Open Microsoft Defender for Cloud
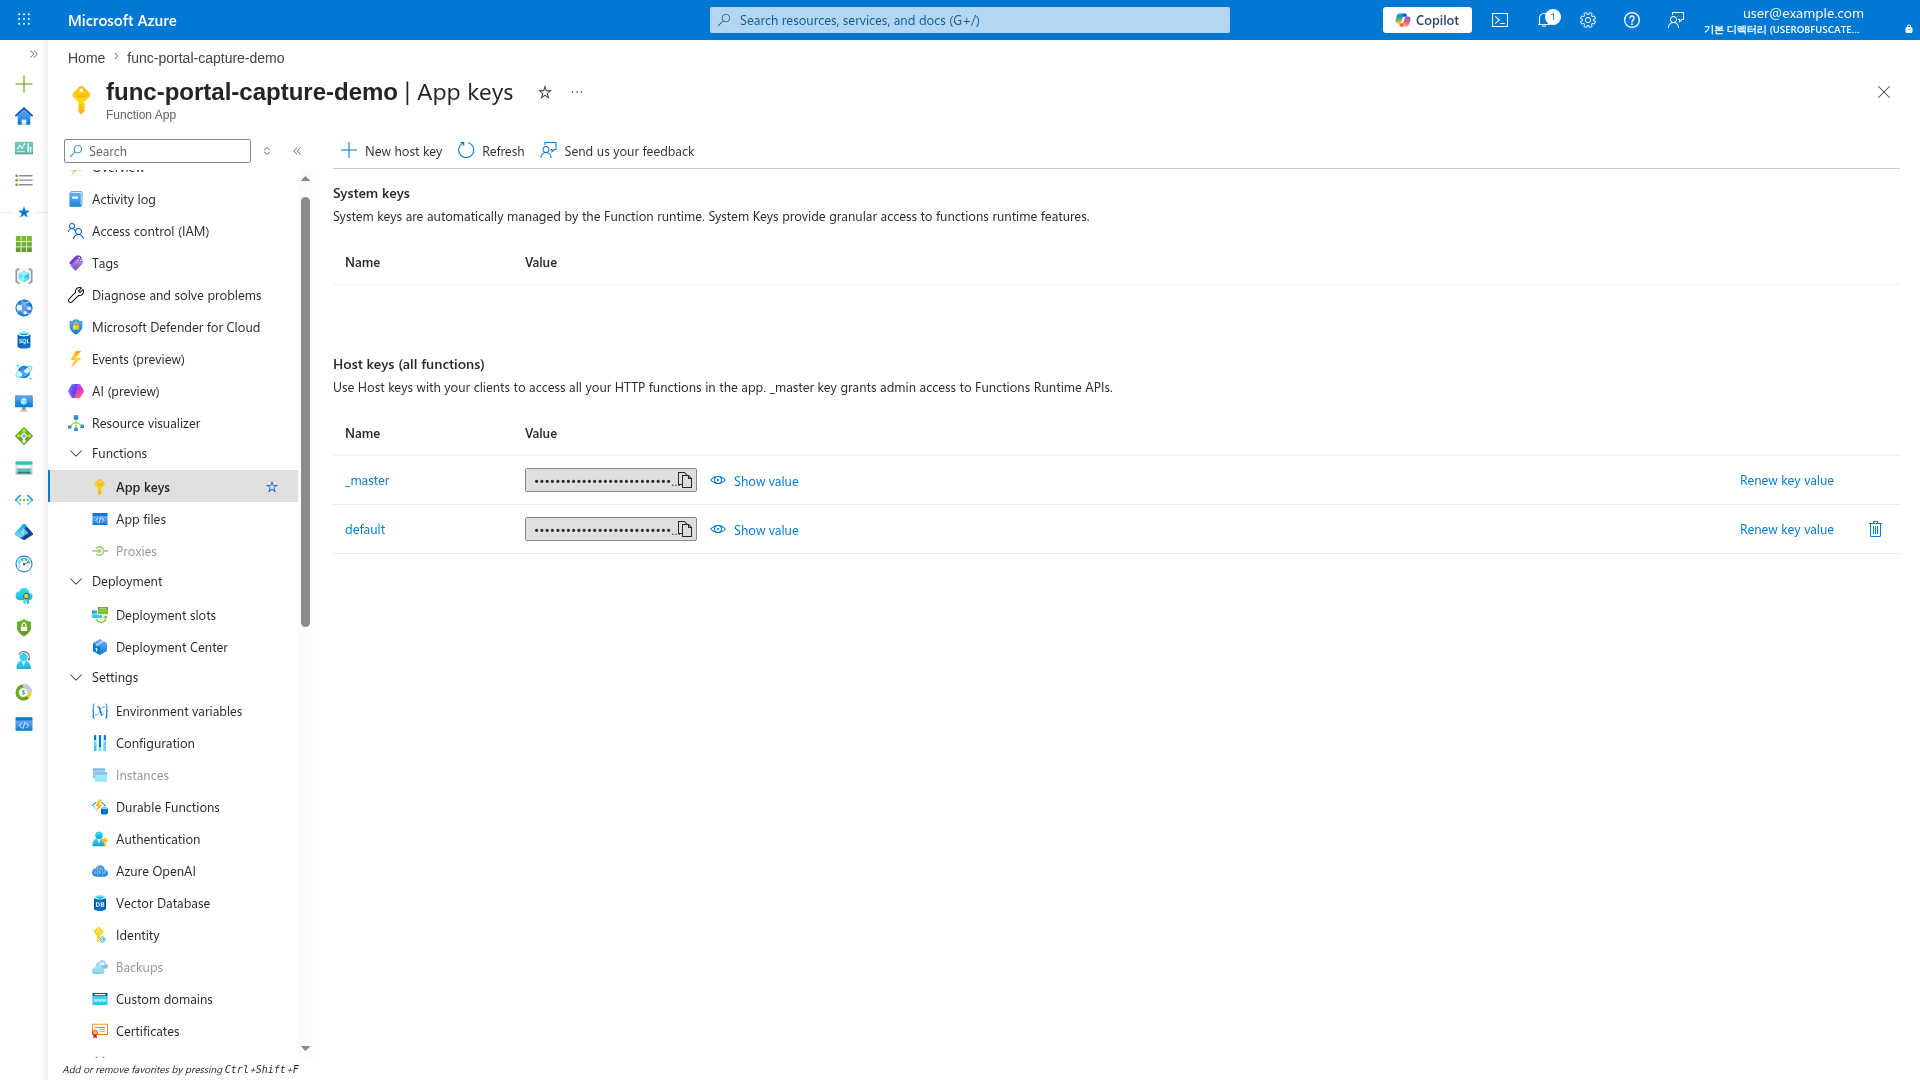Viewport: 1920px width, 1080px height. (174, 327)
